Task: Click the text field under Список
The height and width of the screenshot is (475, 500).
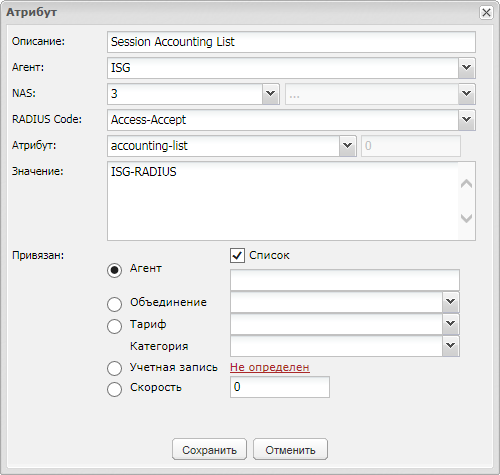Action: tap(345, 280)
